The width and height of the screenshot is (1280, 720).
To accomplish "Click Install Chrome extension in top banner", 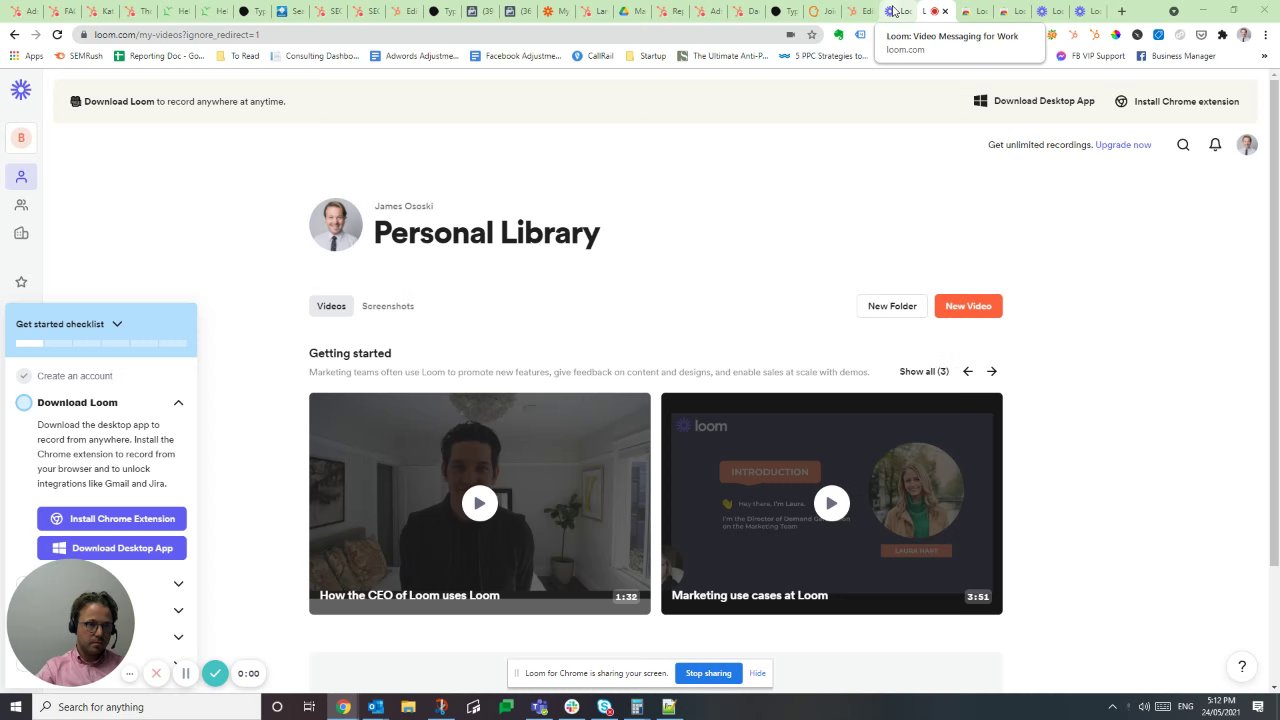I will point(1177,101).
